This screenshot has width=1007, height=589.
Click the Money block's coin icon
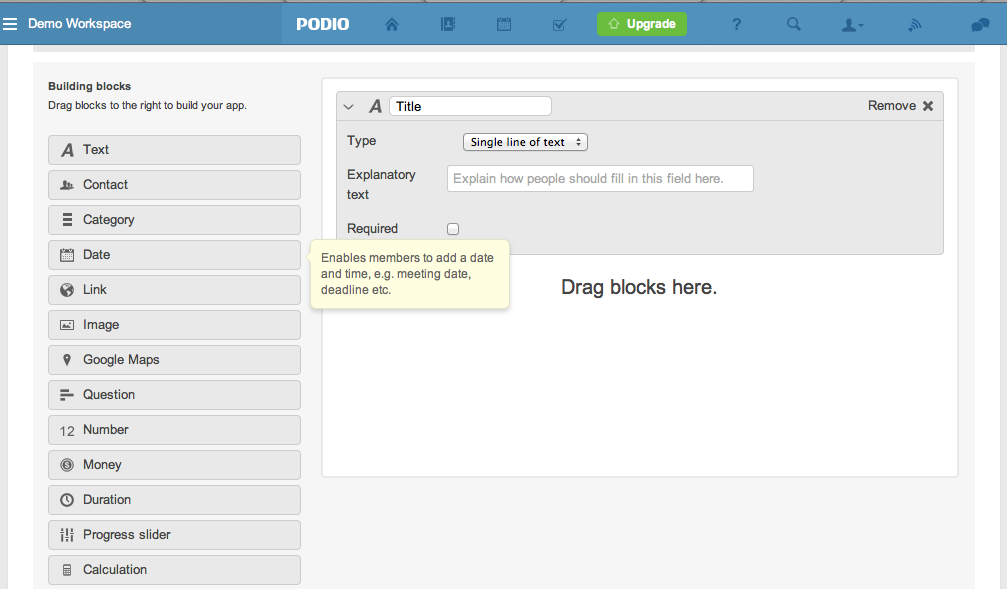[67, 465]
